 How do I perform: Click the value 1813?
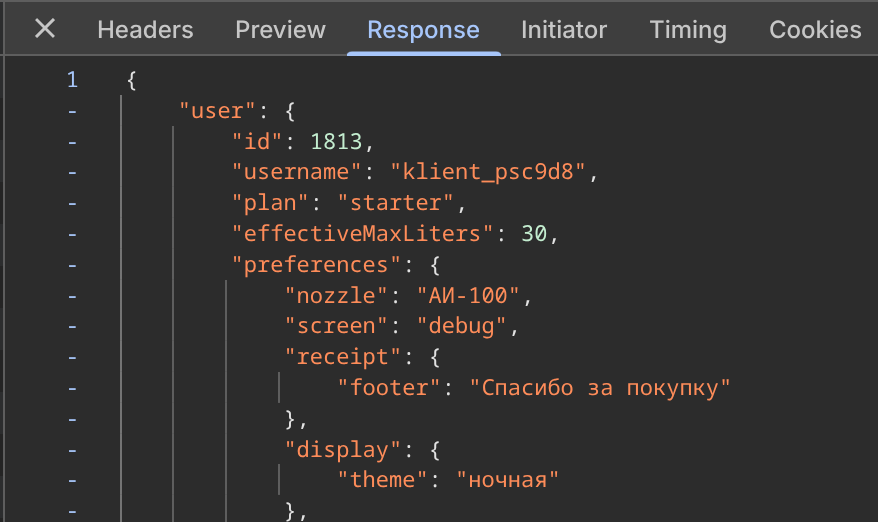[x=336, y=141]
